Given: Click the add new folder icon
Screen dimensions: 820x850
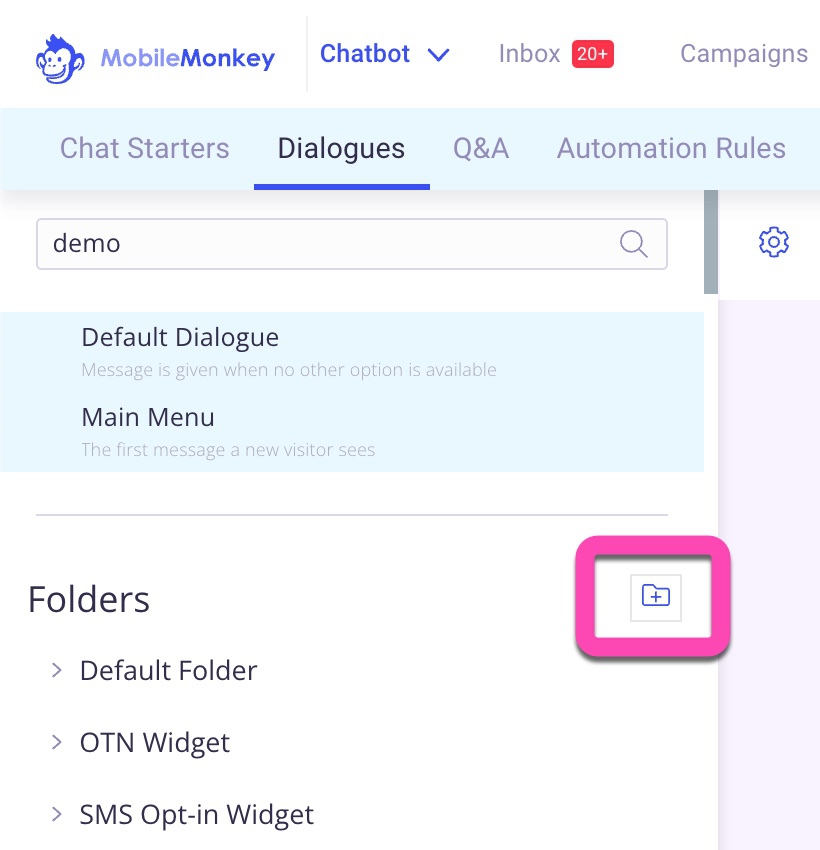Looking at the screenshot, I should [x=655, y=596].
